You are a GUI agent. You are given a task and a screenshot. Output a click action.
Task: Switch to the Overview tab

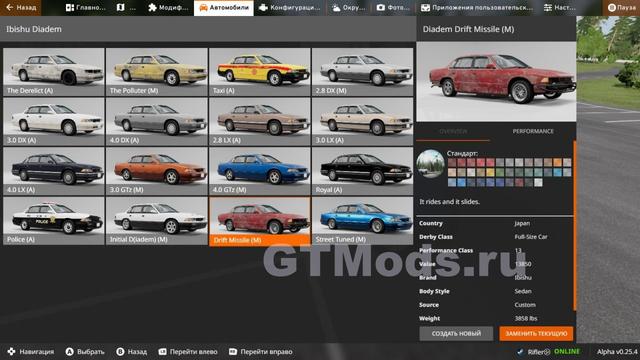pyautogui.click(x=453, y=131)
